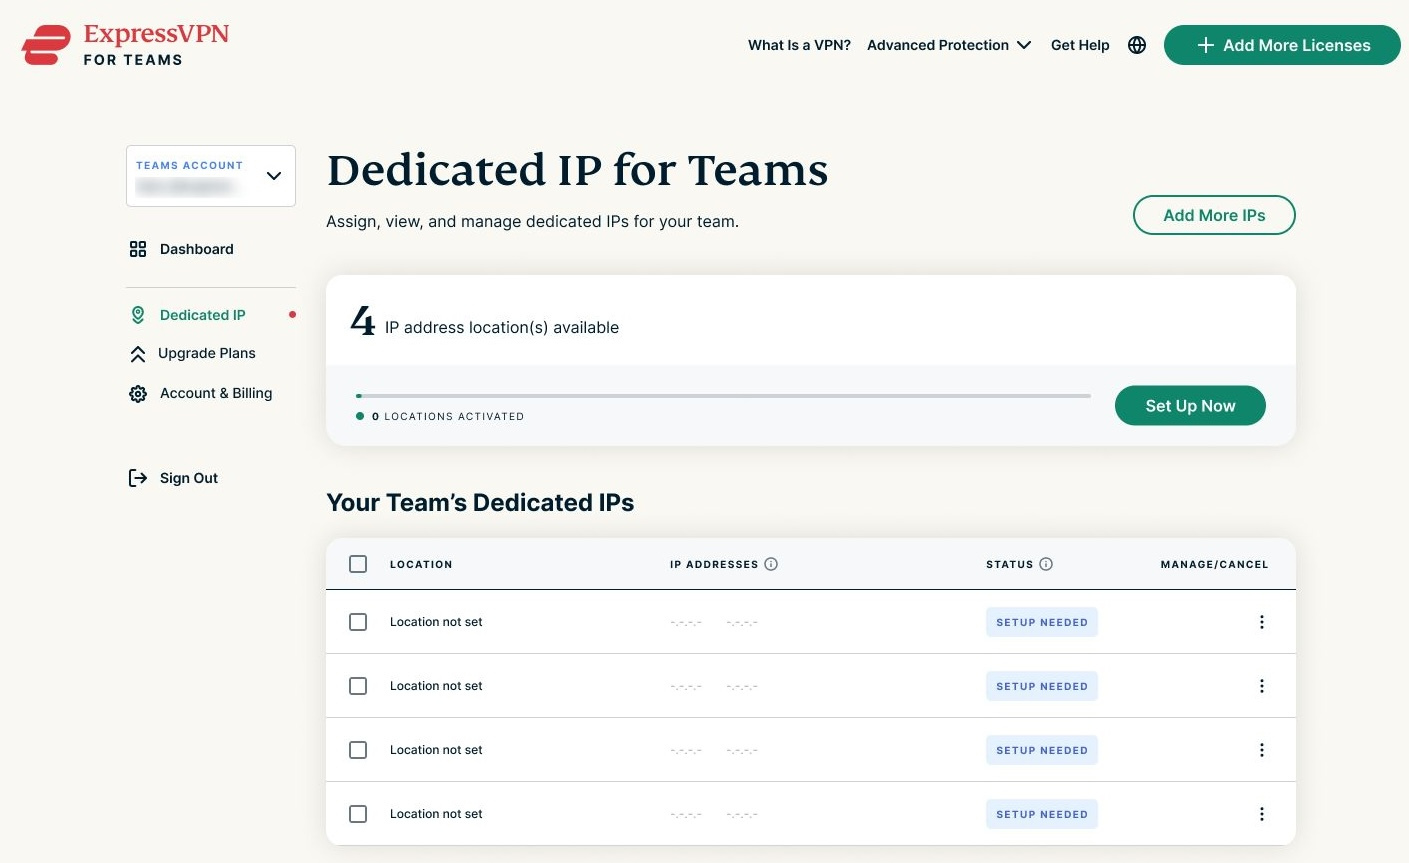
Task: Click 'Location not set' in the fourth row
Action: tap(436, 814)
